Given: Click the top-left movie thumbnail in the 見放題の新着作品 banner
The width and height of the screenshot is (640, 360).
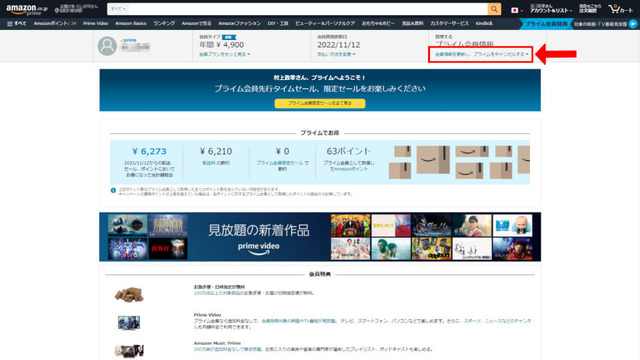Looking at the screenshot, I should coord(127,225).
